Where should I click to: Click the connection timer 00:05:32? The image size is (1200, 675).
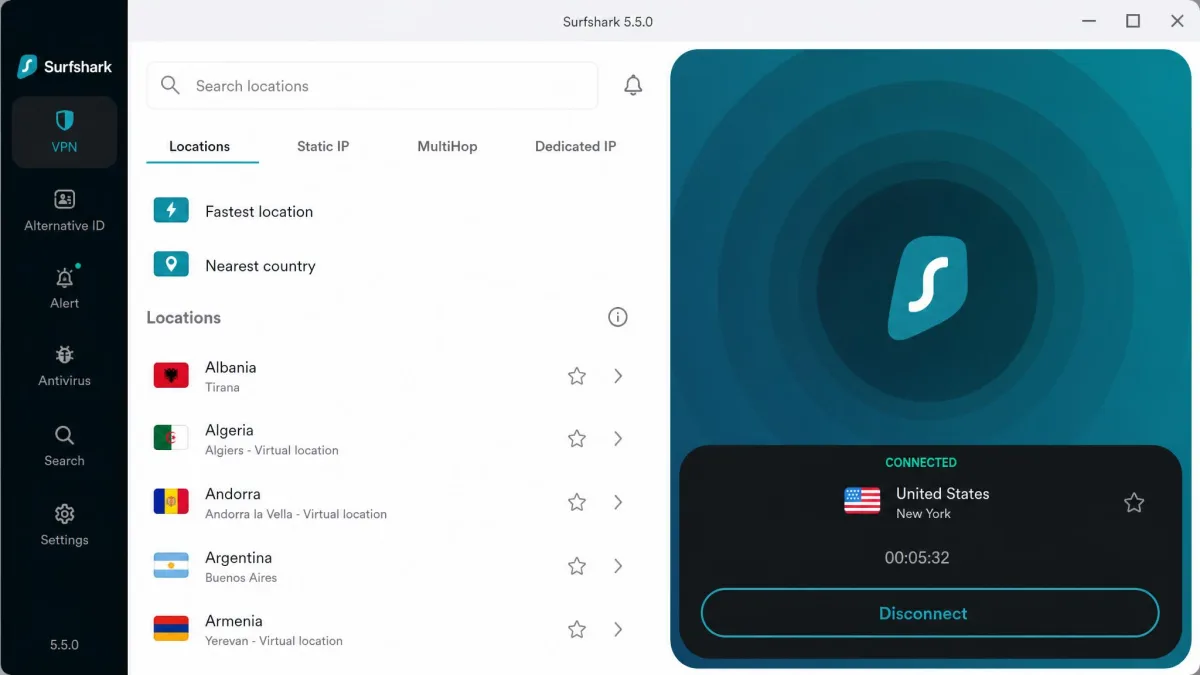click(x=917, y=558)
